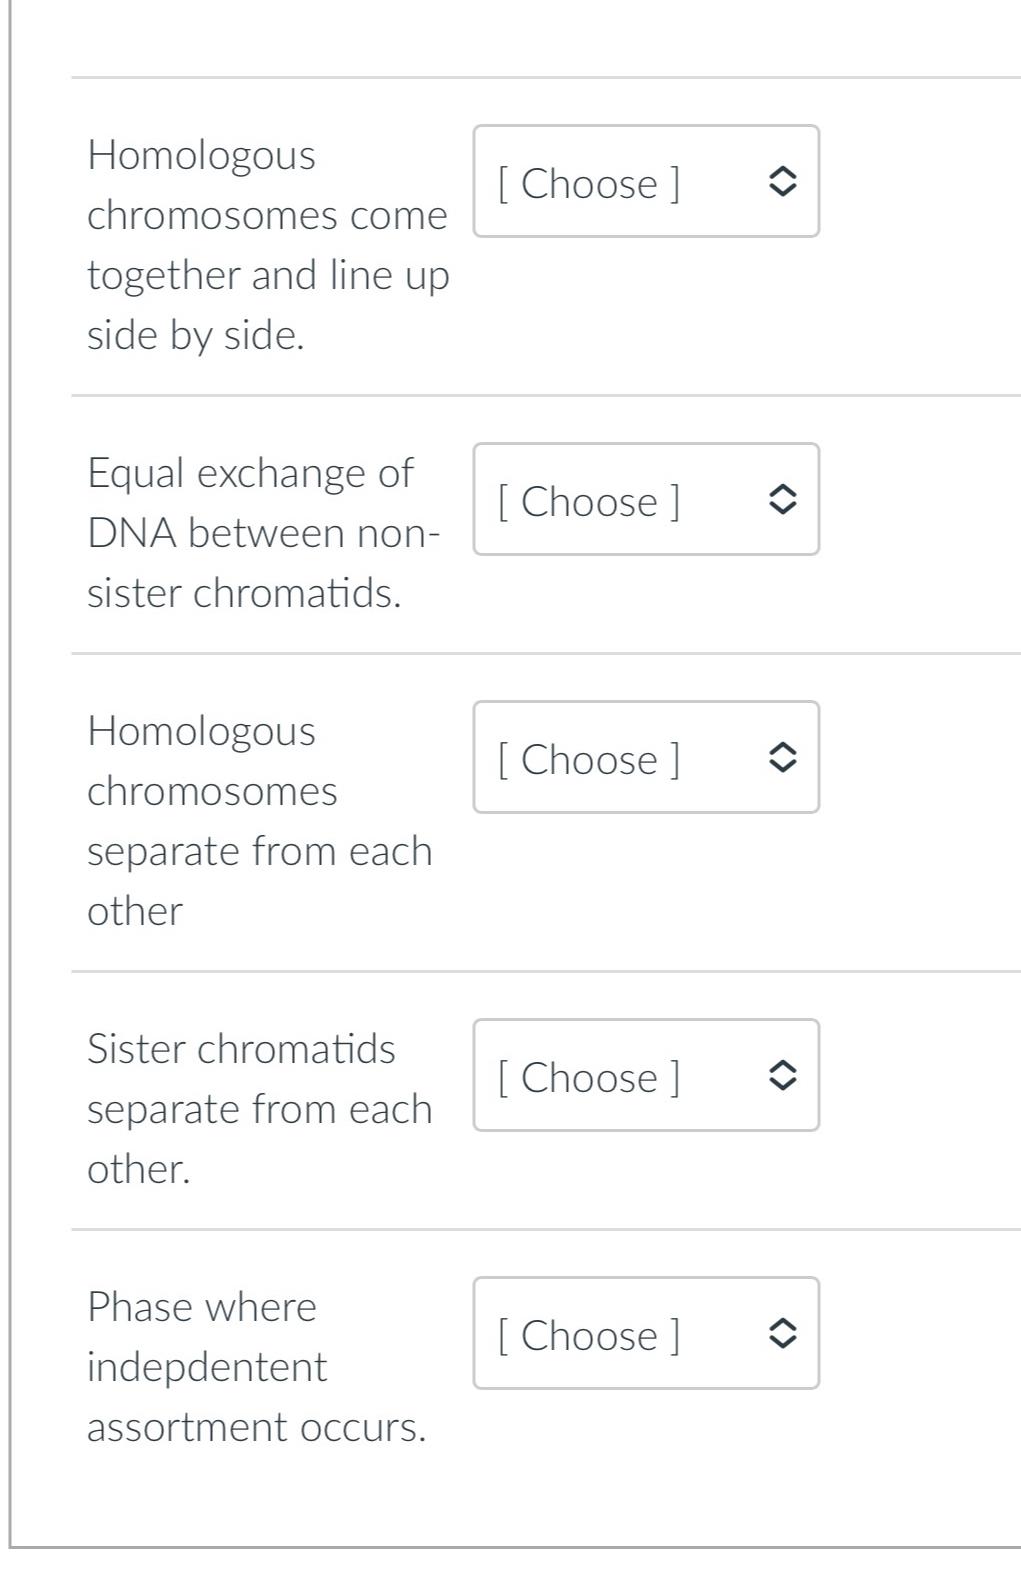The width and height of the screenshot is (1021, 1585).
Task: Select the [ Choose ] placeholder text in first box
Action: coord(590,183)
